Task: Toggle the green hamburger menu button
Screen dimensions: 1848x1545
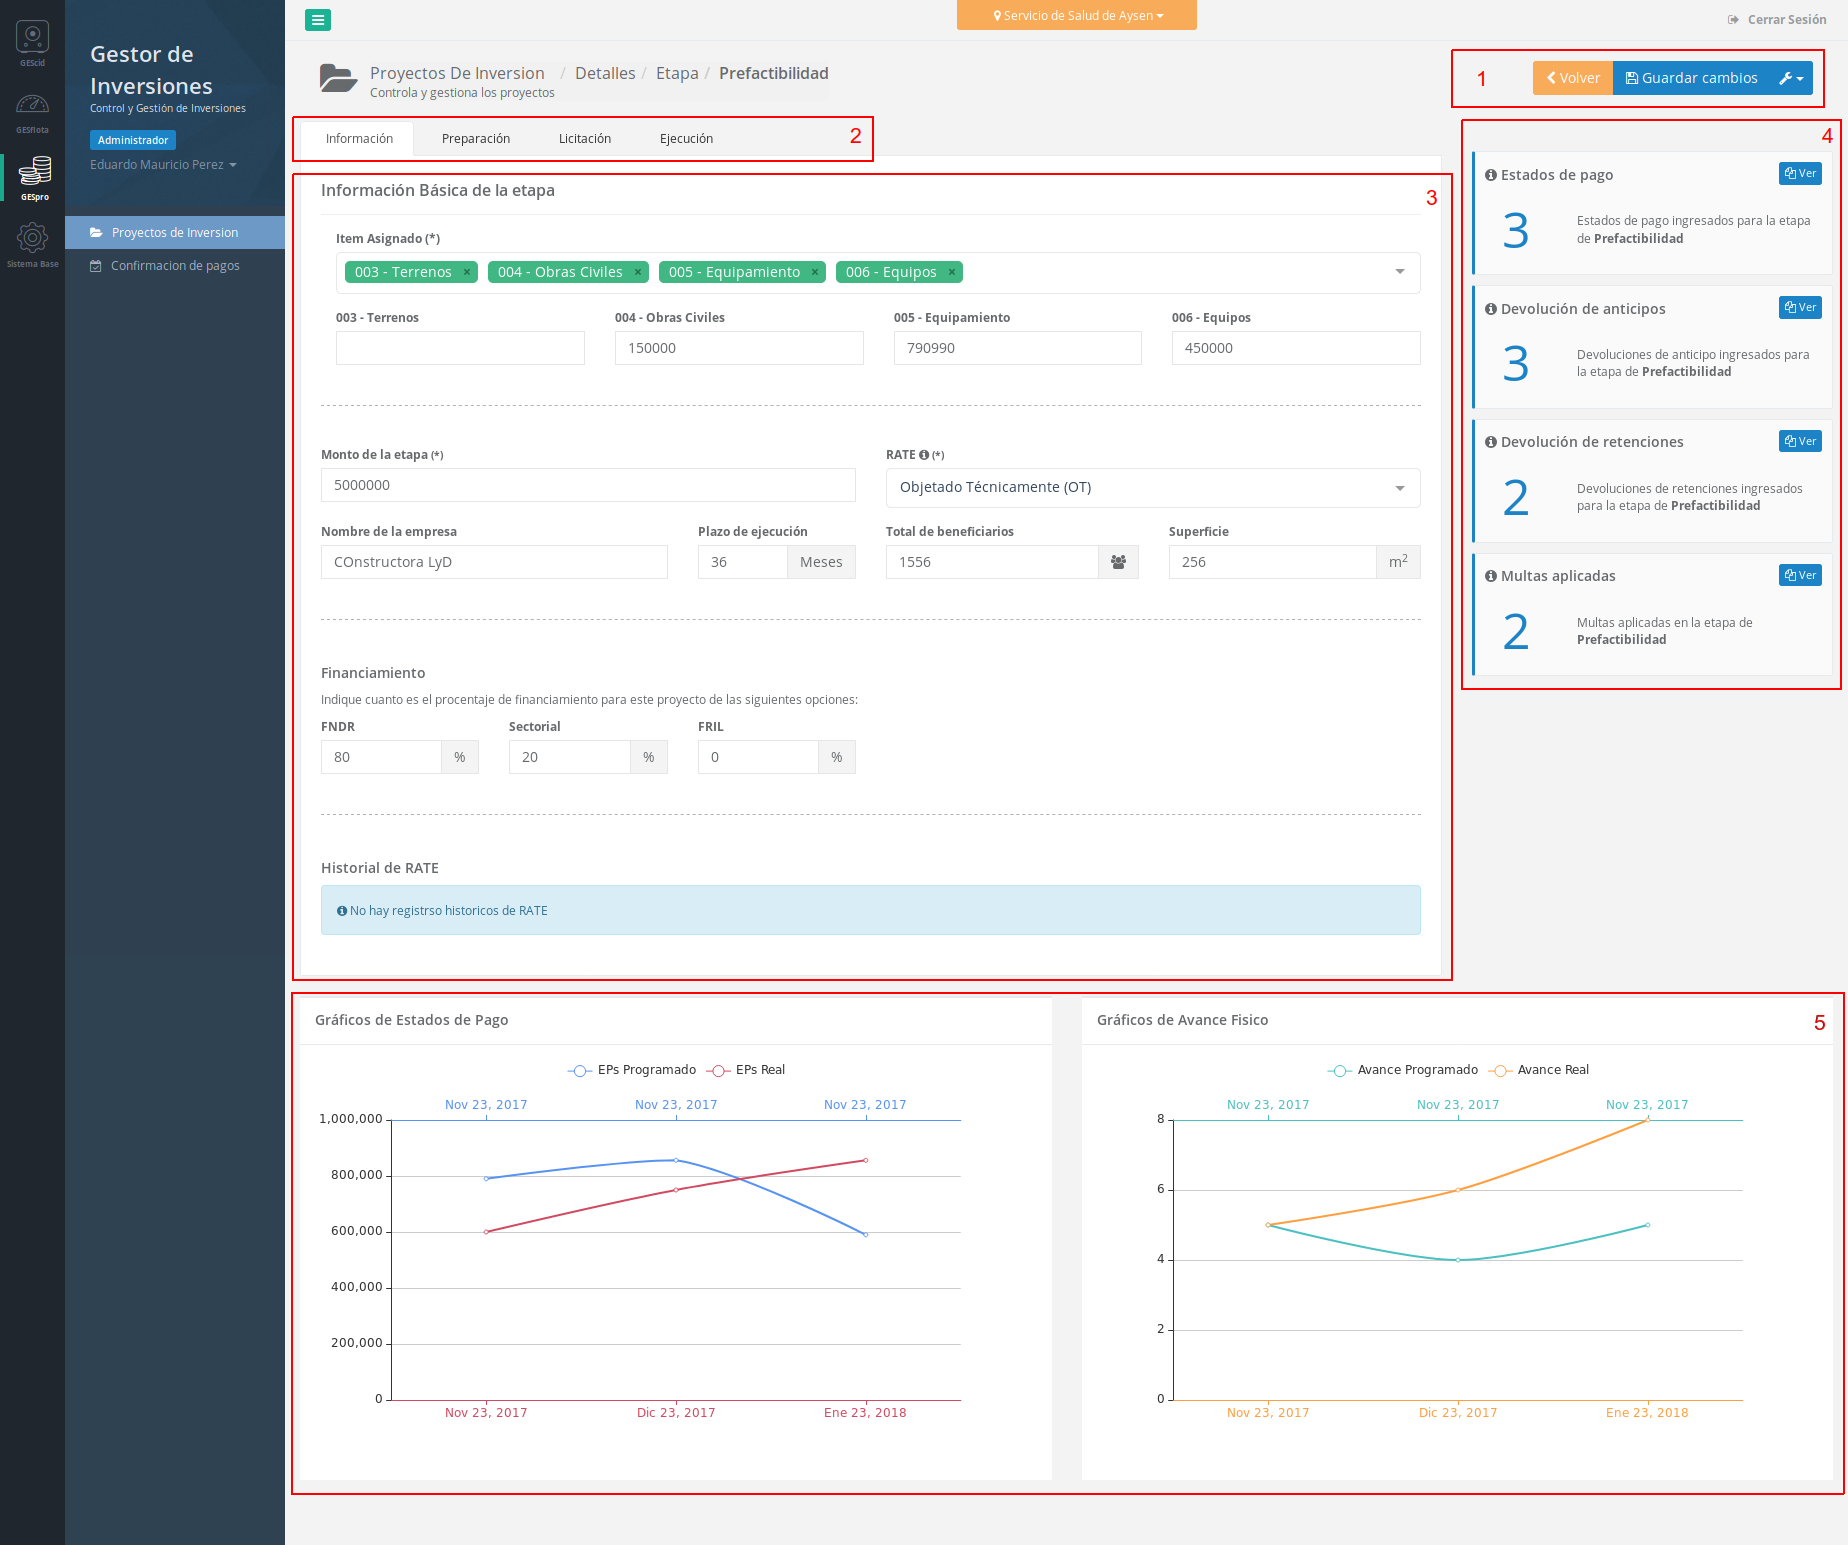Action: point(318,20)
